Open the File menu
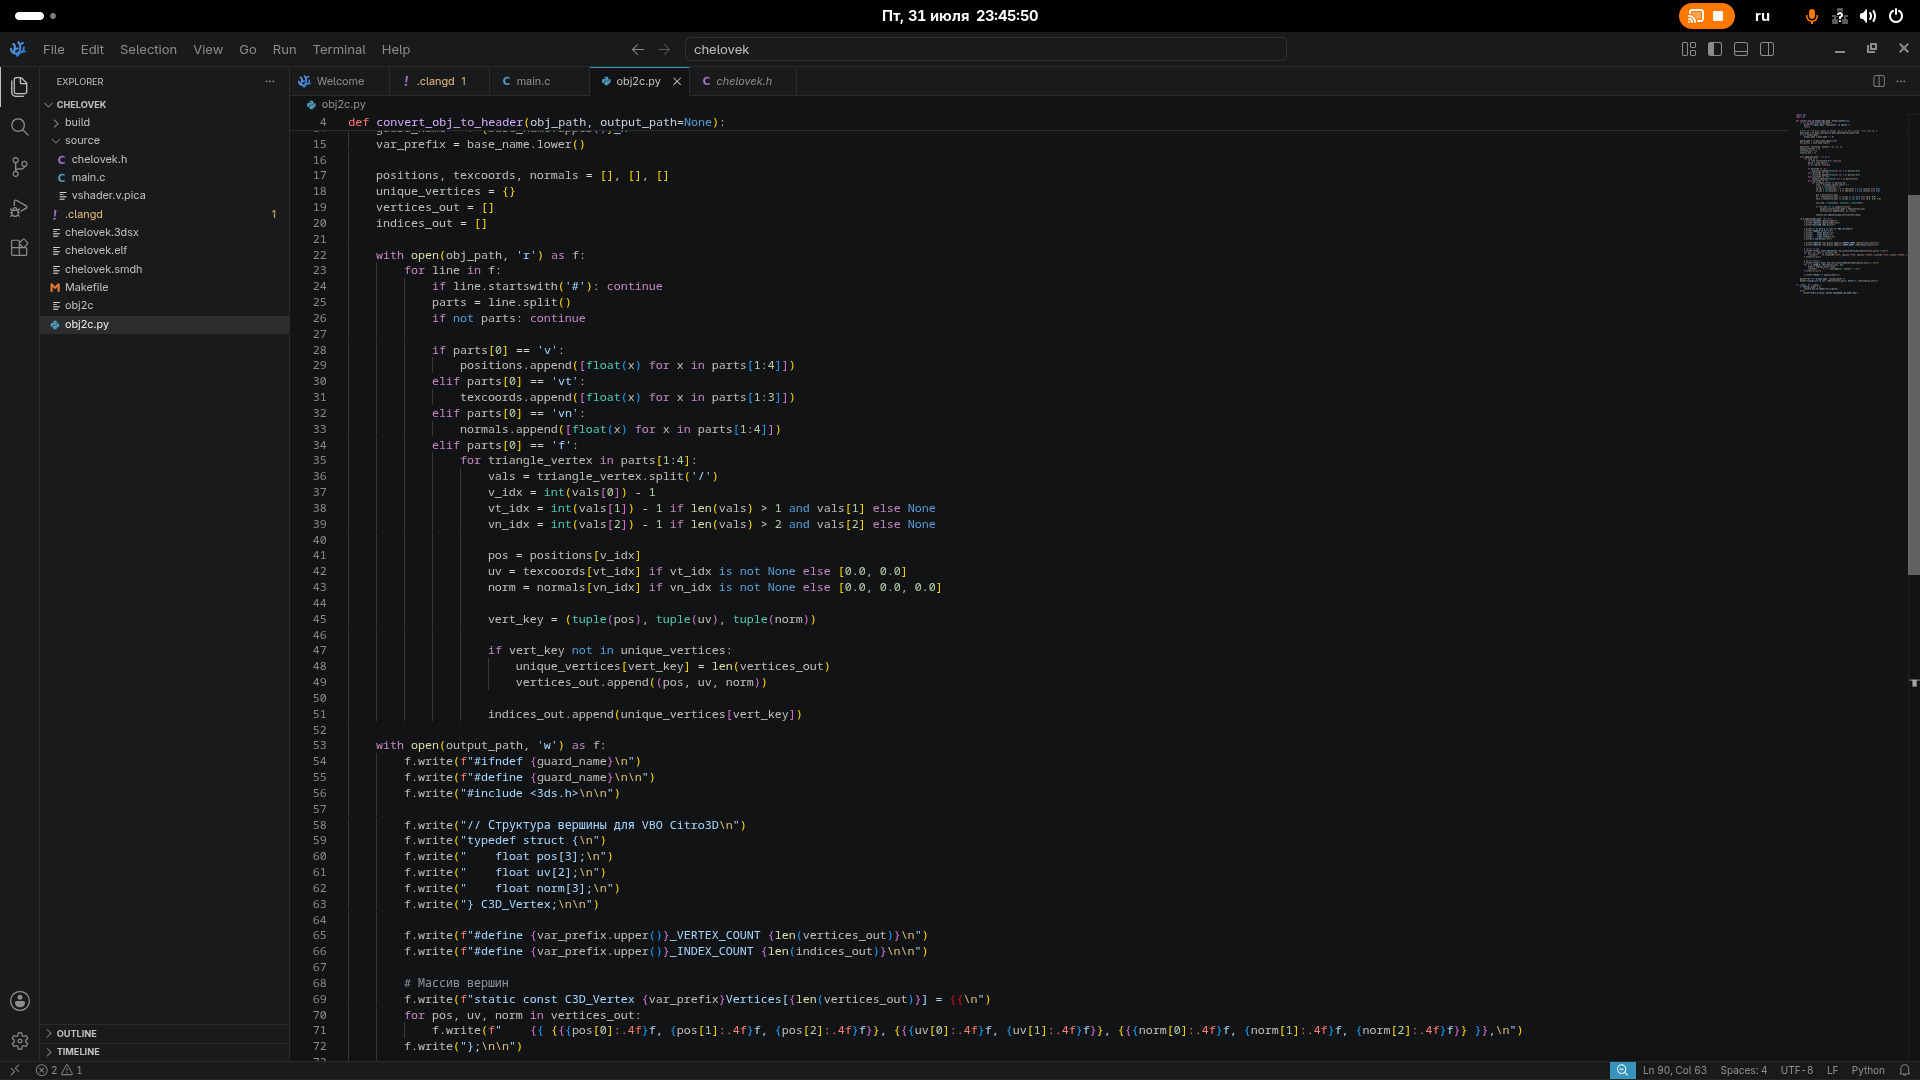The image size is (1920, 1080). pyautogui.click(x=53, y=49)
